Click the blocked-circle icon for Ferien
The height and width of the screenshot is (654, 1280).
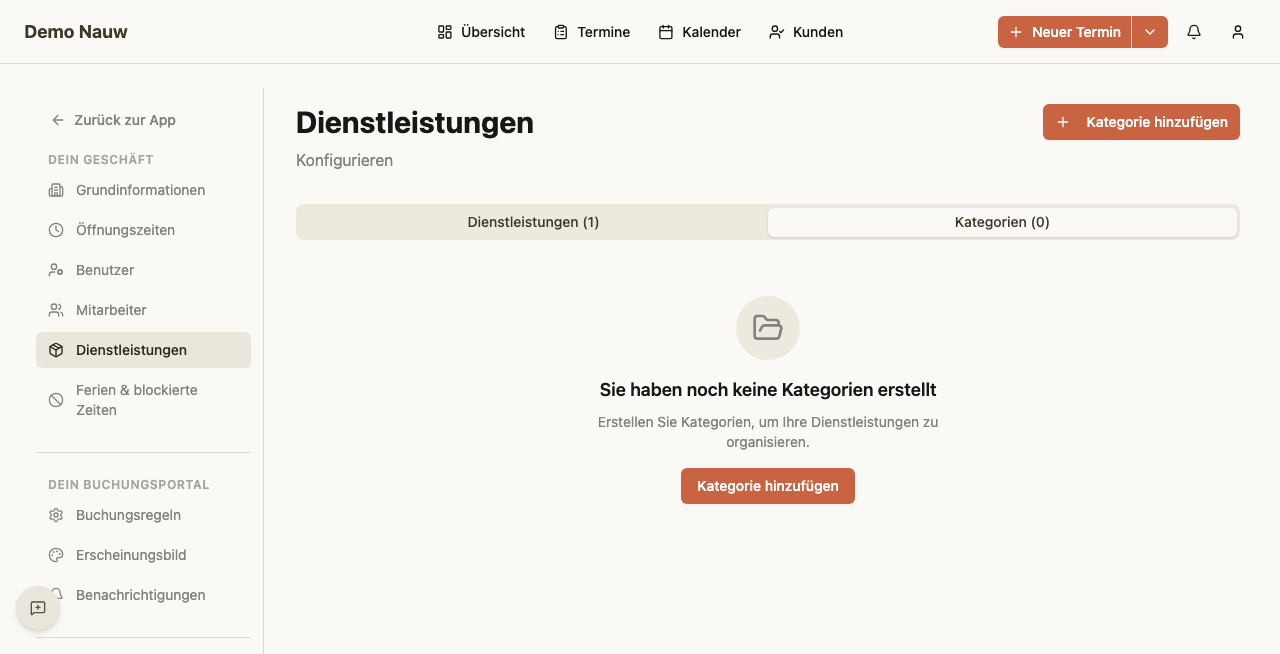click(56, 400)
